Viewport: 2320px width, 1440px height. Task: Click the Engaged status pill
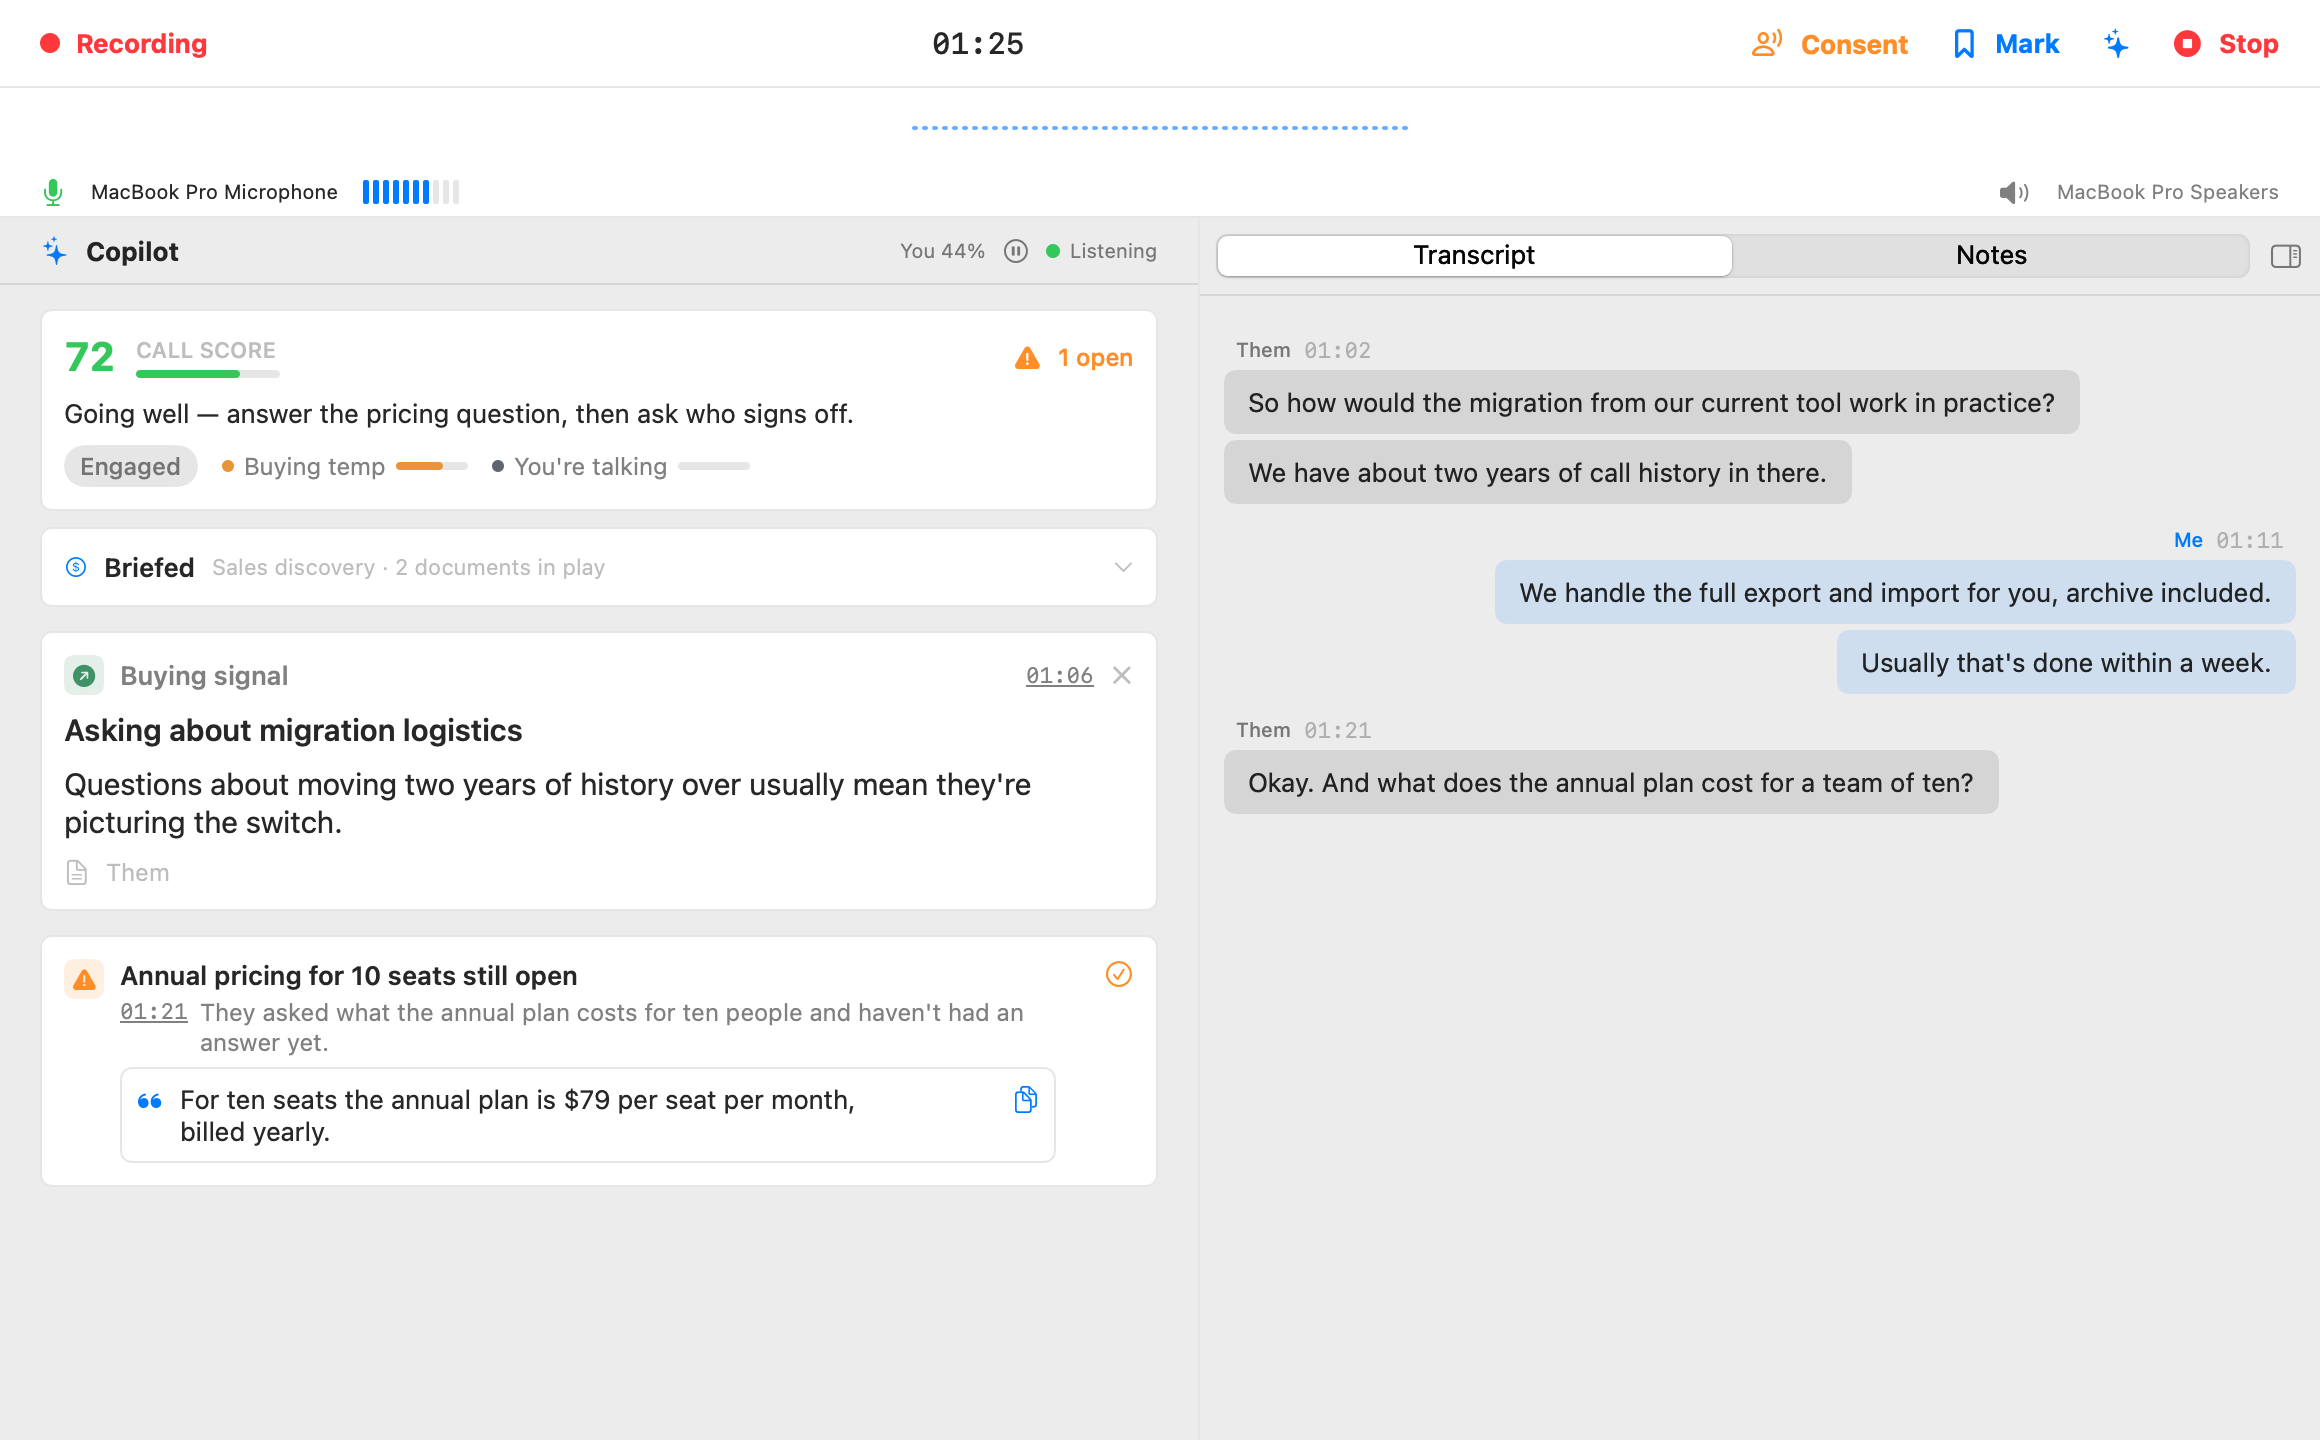coord(130,466)
